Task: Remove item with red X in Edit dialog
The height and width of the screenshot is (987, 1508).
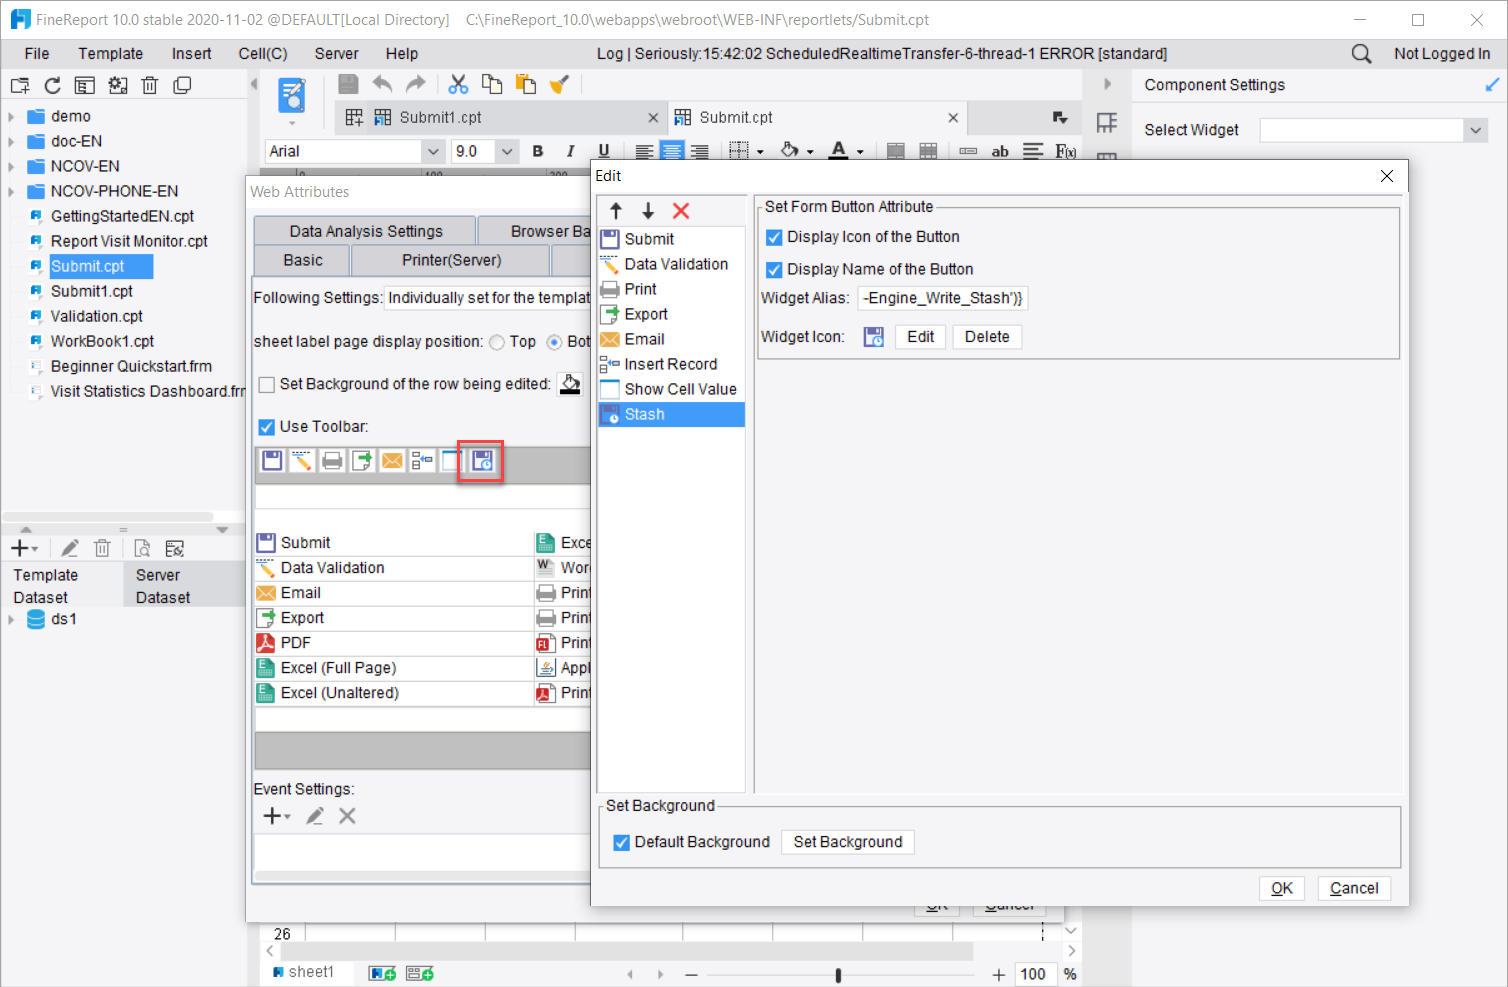Action: point(681,211)
